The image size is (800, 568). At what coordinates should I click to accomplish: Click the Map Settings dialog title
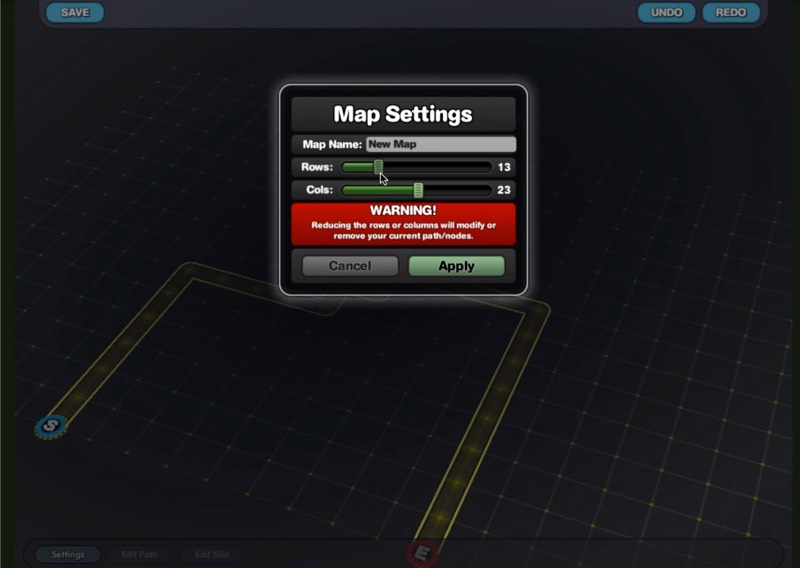click(403, 114)
